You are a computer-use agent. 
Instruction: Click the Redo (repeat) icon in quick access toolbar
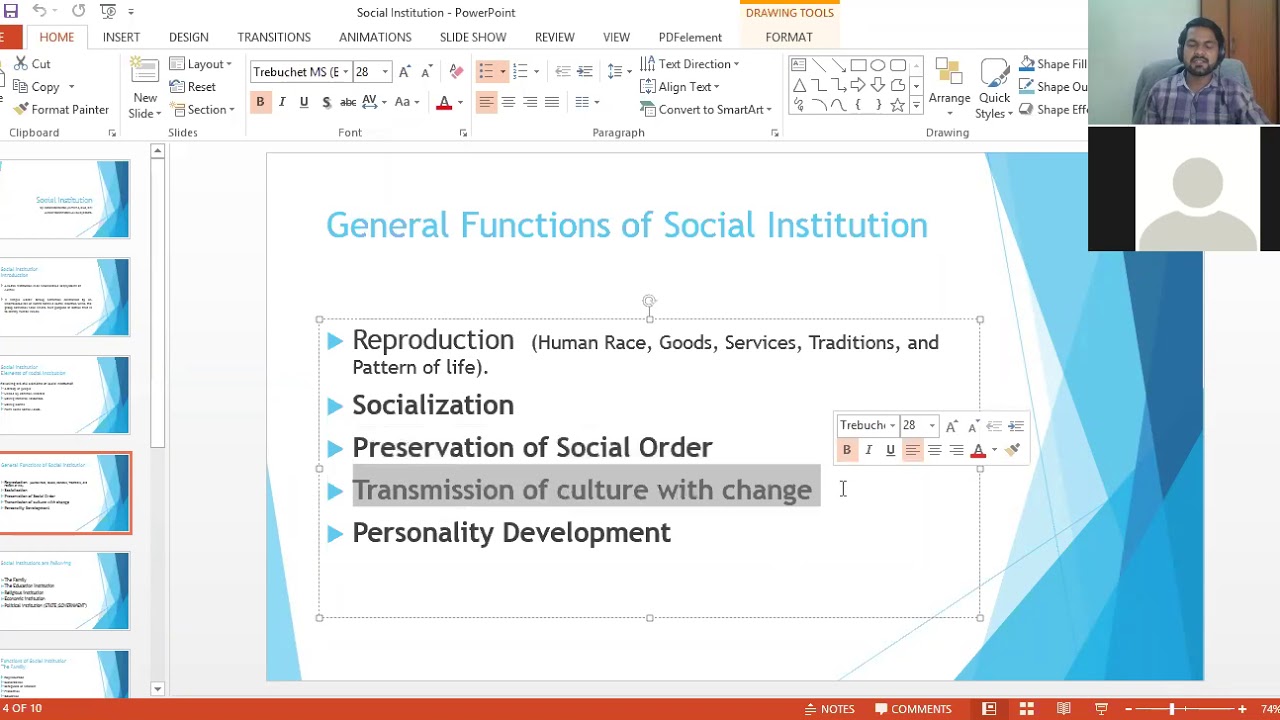tap(78, 12)
